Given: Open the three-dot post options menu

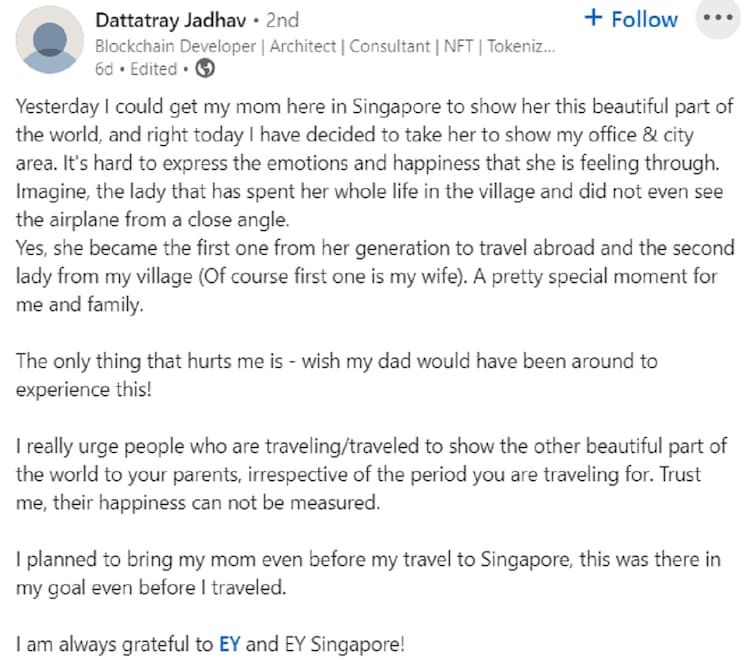Looking at the screenshot, I should point(718,19).
